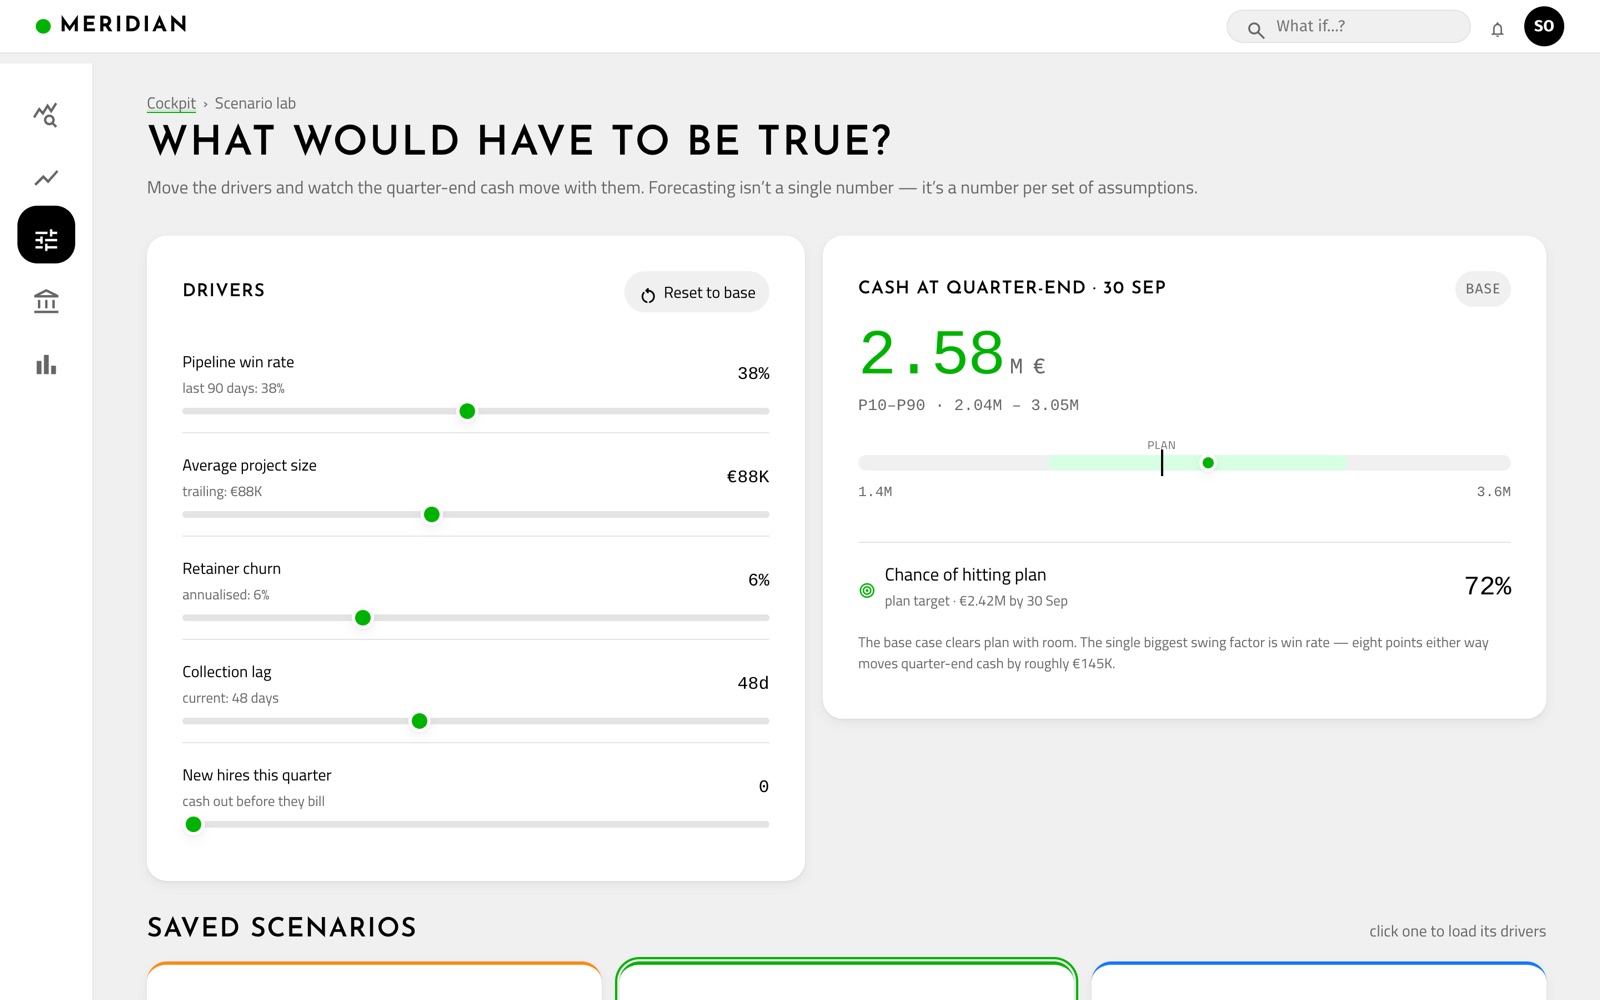Click the Pipeline win rate slider handle
Viewport: 1600px width, 1000px height.
tap(467, 411)
